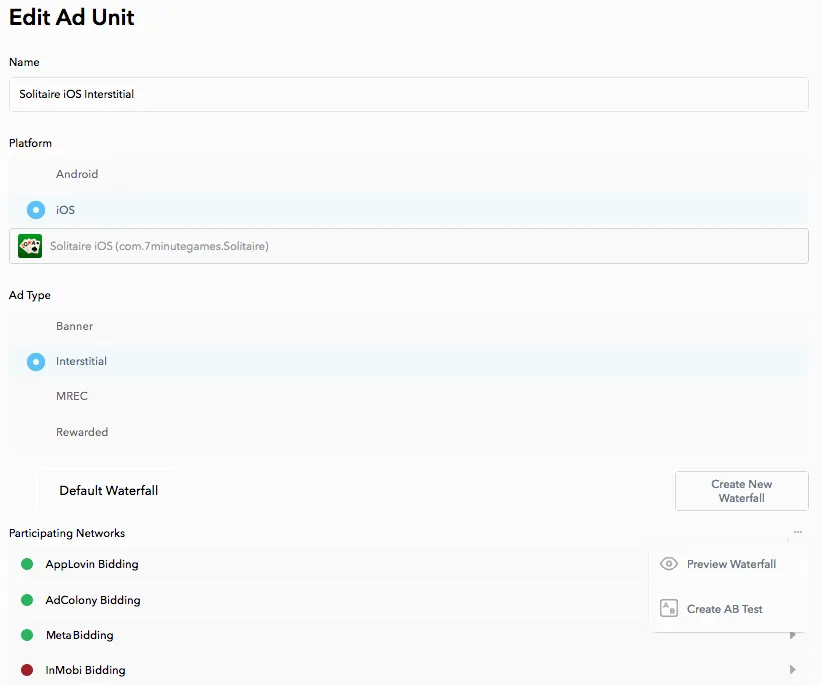Click red status dot for InMobi Bidding
The image size is (822, 685).
pos(27,670)
